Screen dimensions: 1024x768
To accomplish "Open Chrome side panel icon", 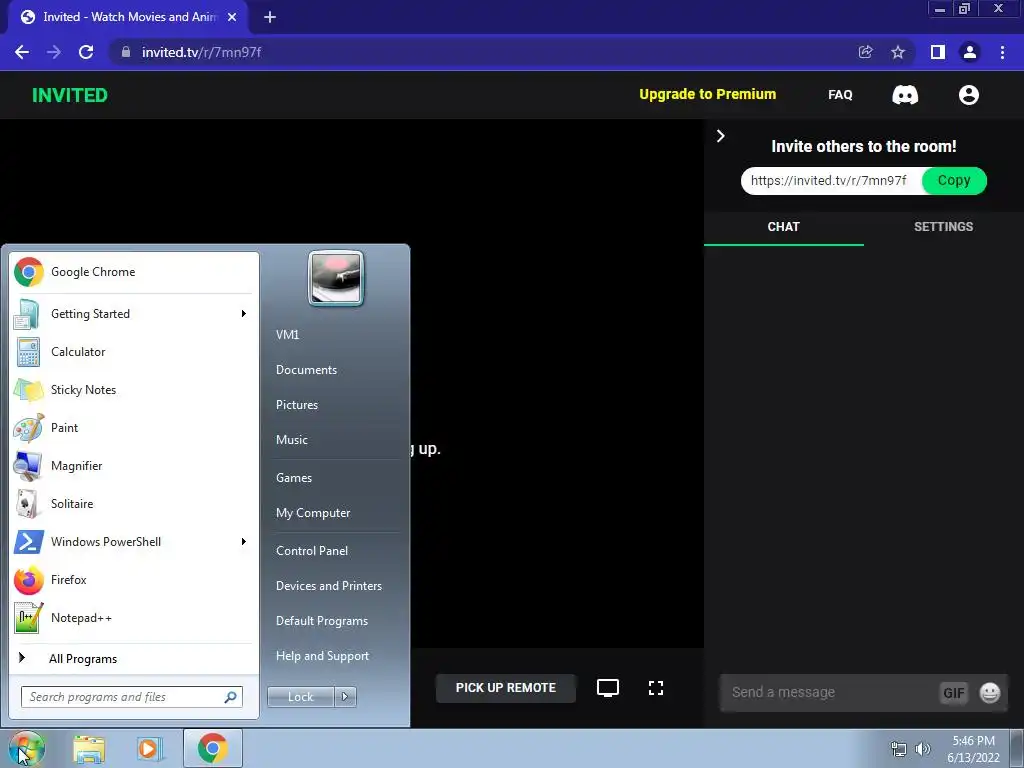I will 937,52.
